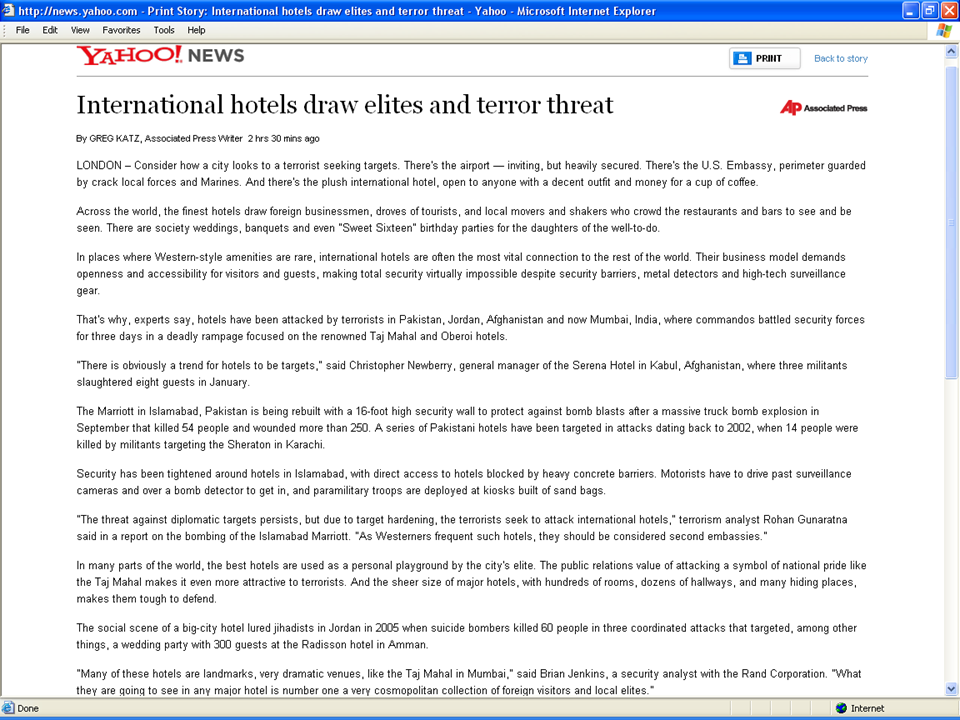Open the View menu
This screenshot has height=720, width=960.
(x=80, y=30)
